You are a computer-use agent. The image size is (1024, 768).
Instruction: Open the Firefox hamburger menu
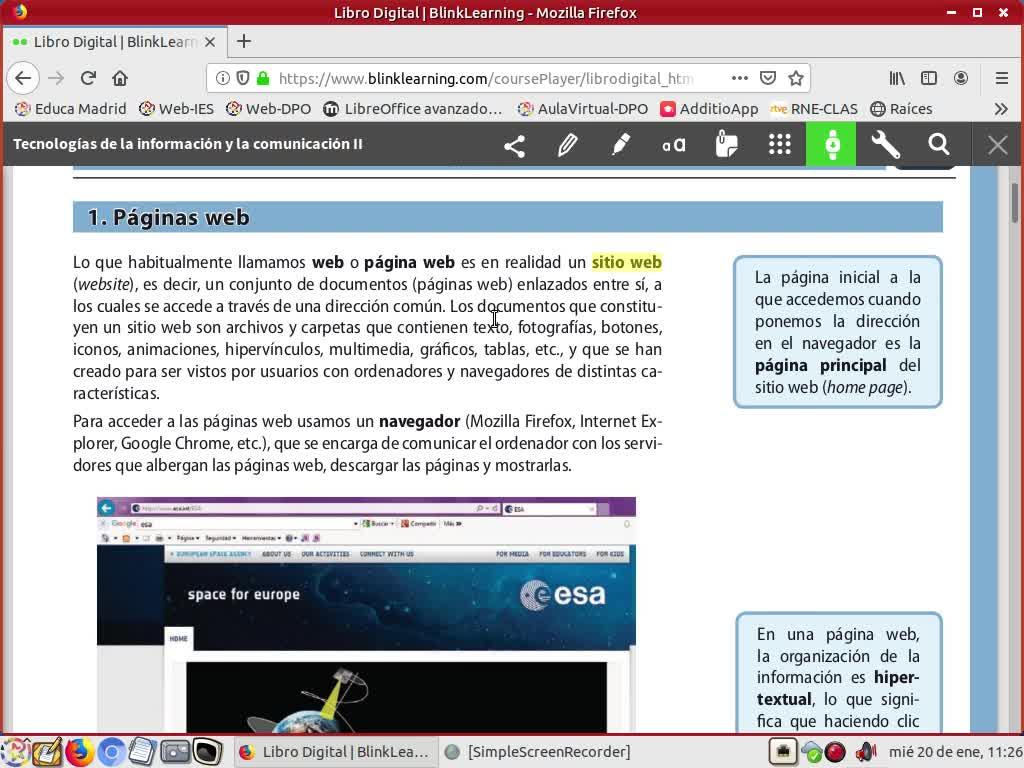tap(1001, 78)
